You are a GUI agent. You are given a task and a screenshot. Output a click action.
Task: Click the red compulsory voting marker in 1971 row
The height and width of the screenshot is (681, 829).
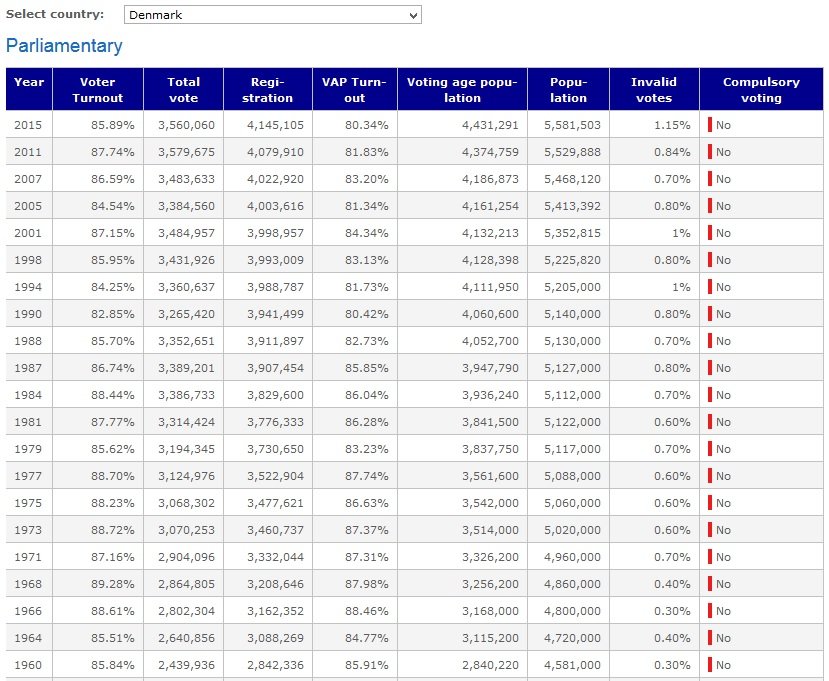tap(710, 556)
